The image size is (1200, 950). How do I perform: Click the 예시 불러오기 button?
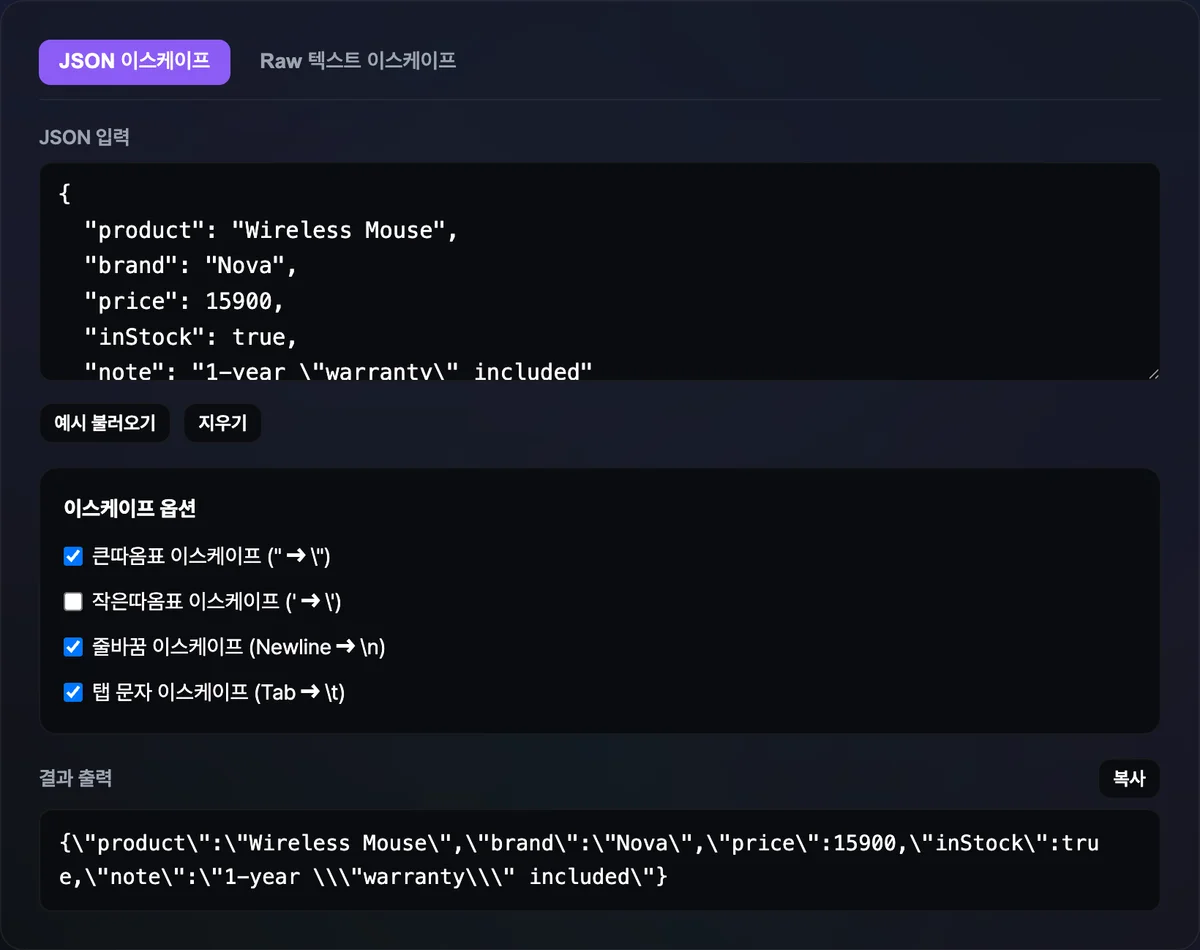(105, 424)
